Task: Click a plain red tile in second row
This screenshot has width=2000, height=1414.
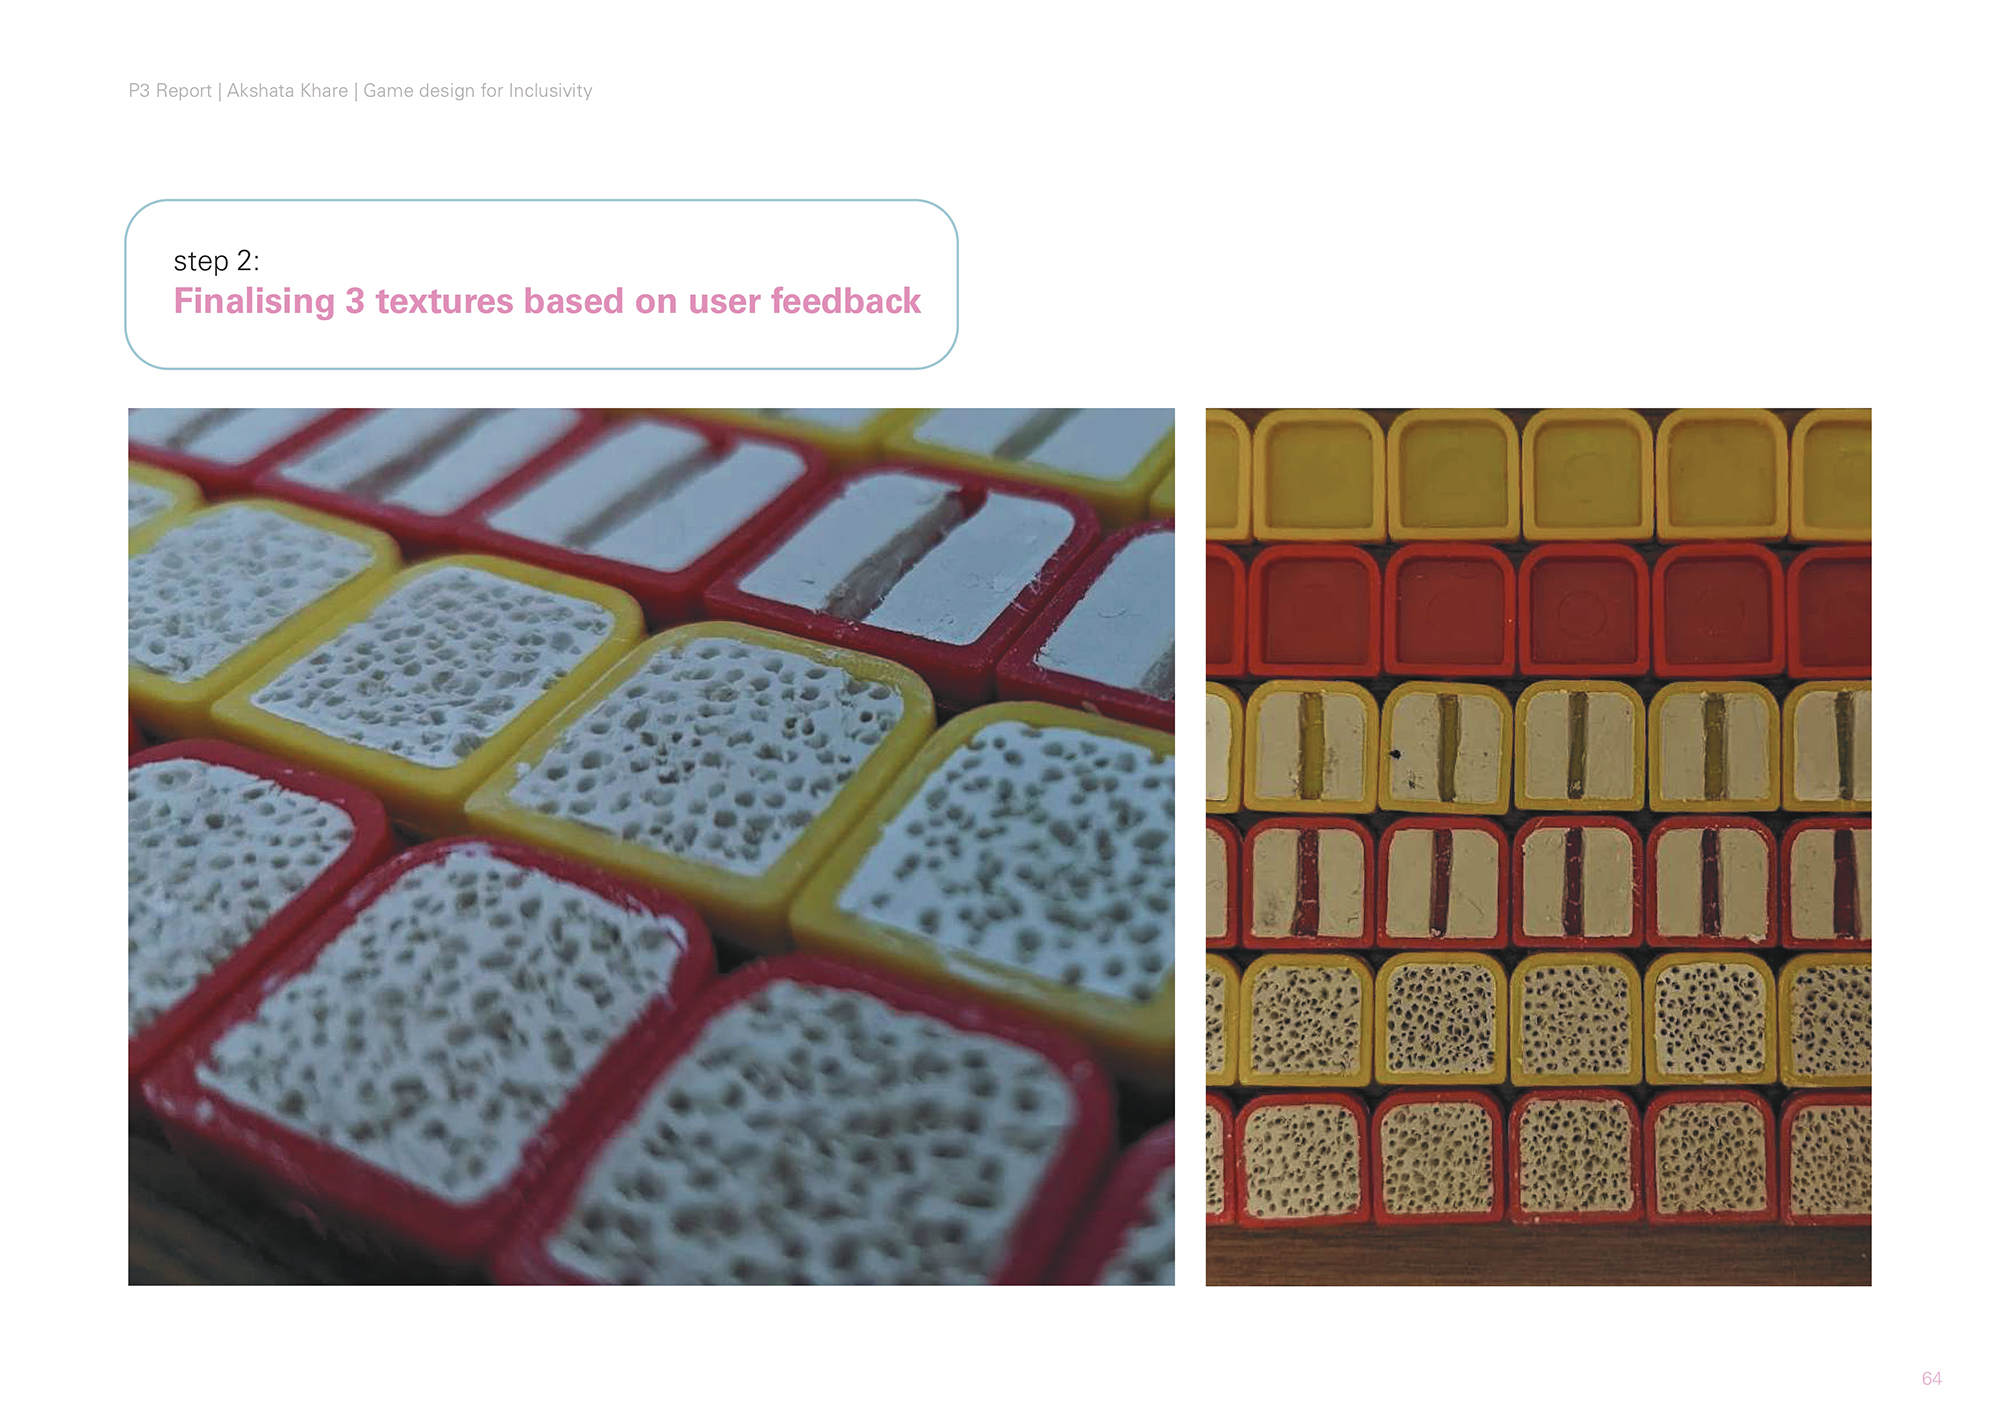Action: pyautogui.click(x=1449, y=610)
